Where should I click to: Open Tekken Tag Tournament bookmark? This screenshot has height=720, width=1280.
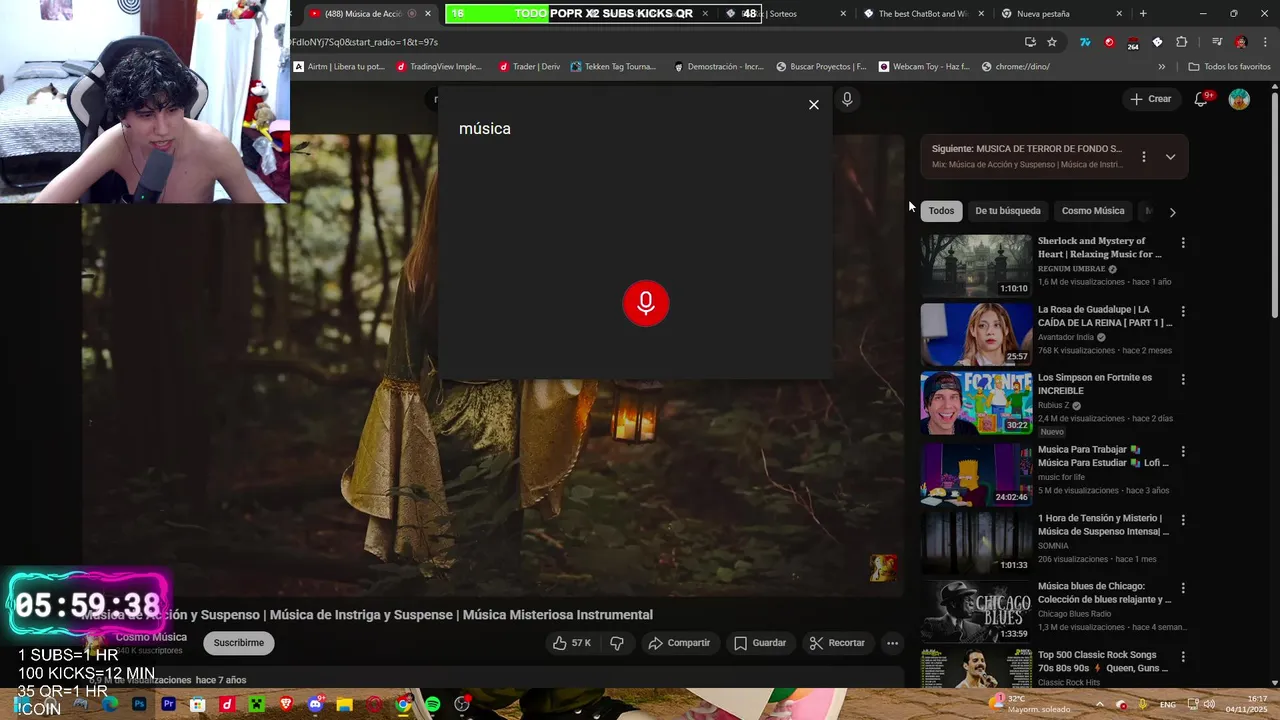(x=613, y=67)
